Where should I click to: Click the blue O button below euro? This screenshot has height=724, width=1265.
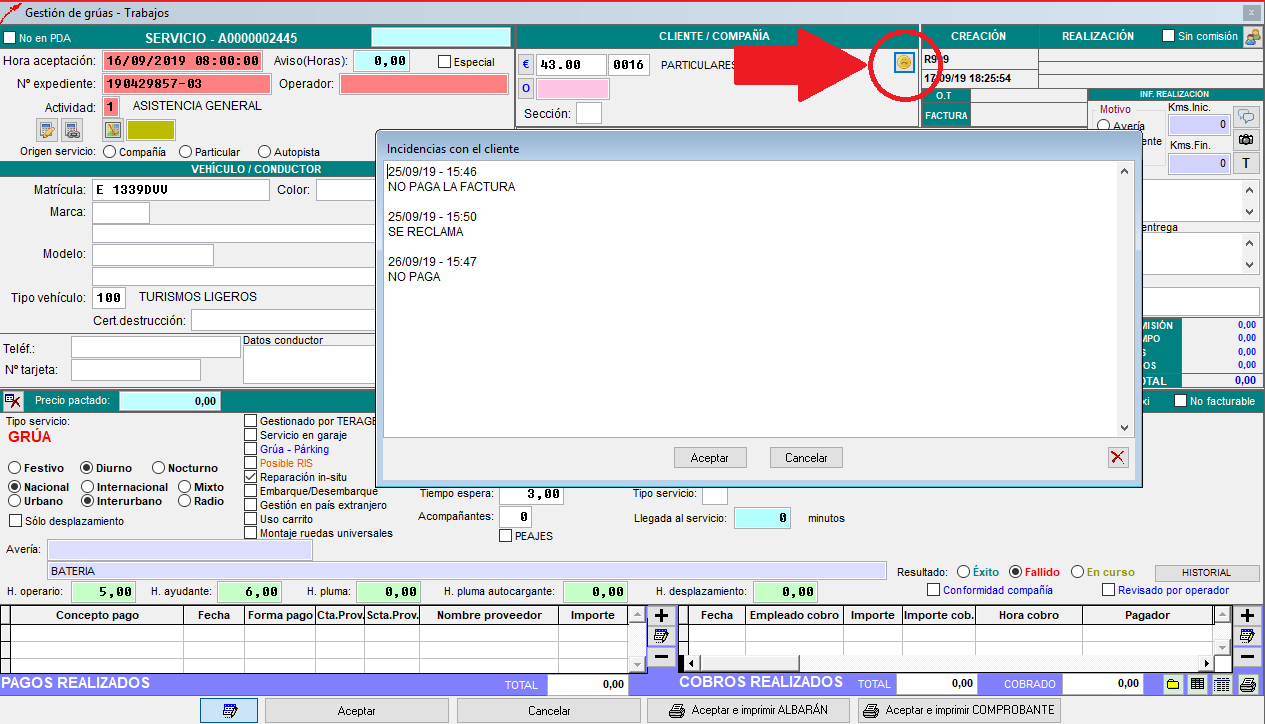coord(526,88)
